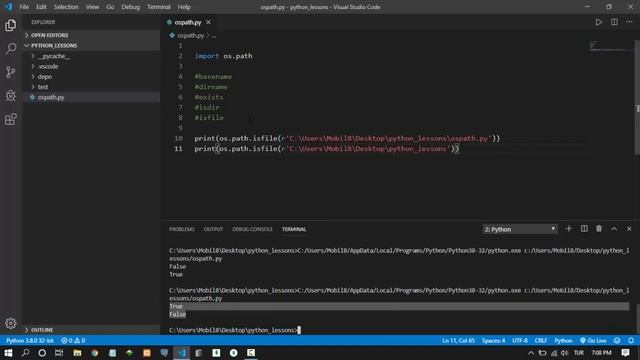Click Python language mode in status bar
The image size is (640, 360).
[x=563, y=340]
